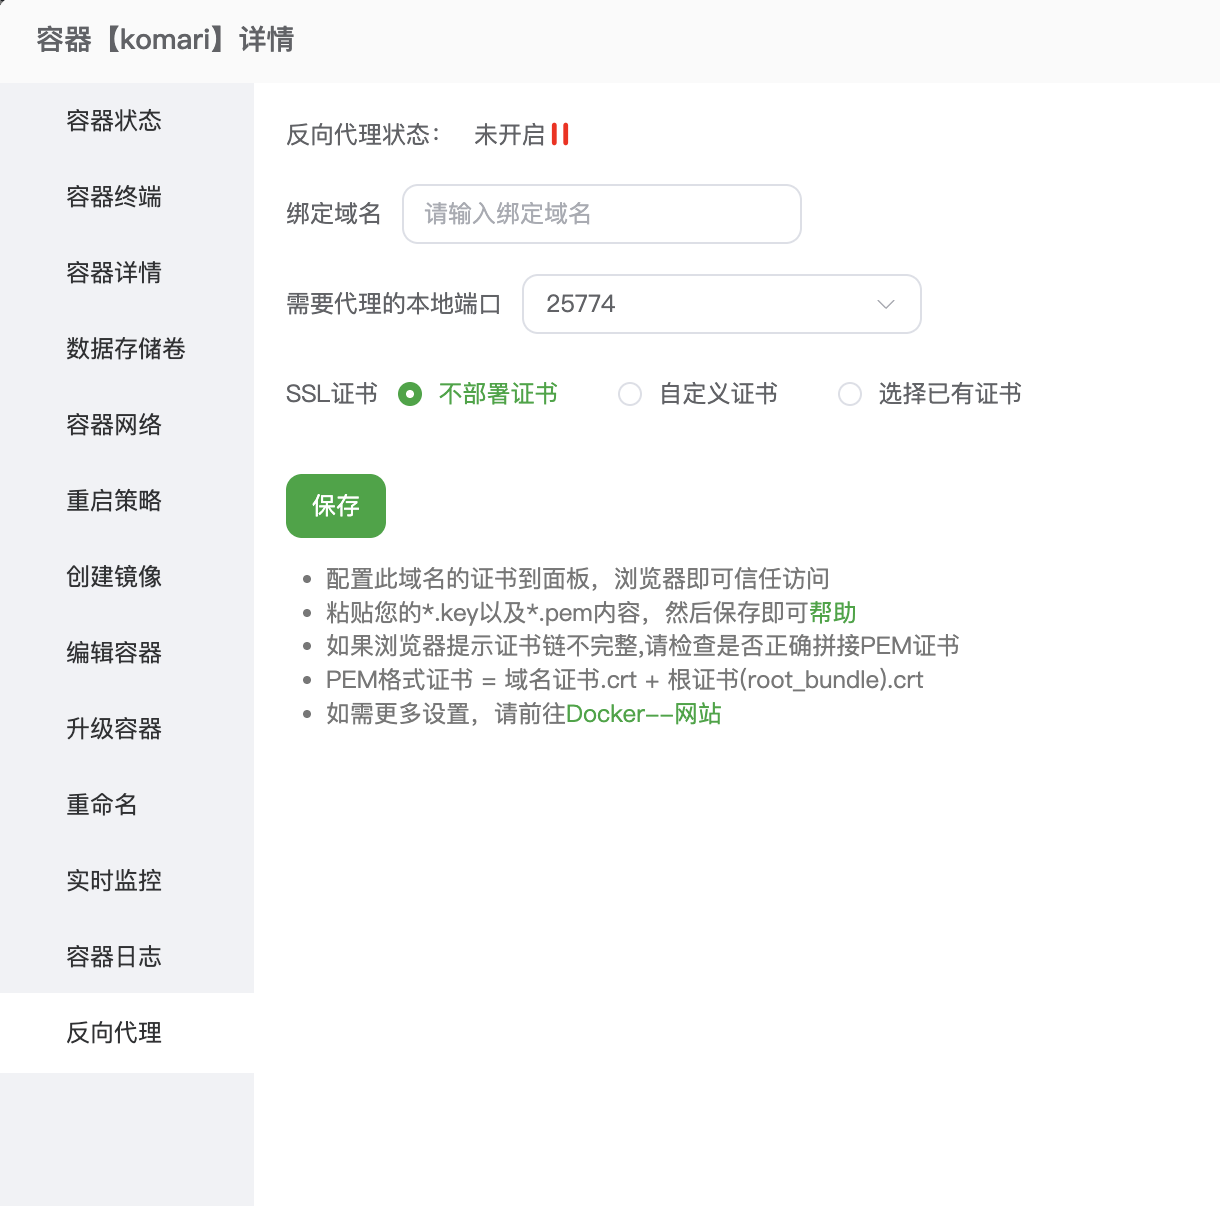Viewport: 1220px width, 1206px height.
Task: Select the 选择已有证书 radio option
Action: click(850, 394)
